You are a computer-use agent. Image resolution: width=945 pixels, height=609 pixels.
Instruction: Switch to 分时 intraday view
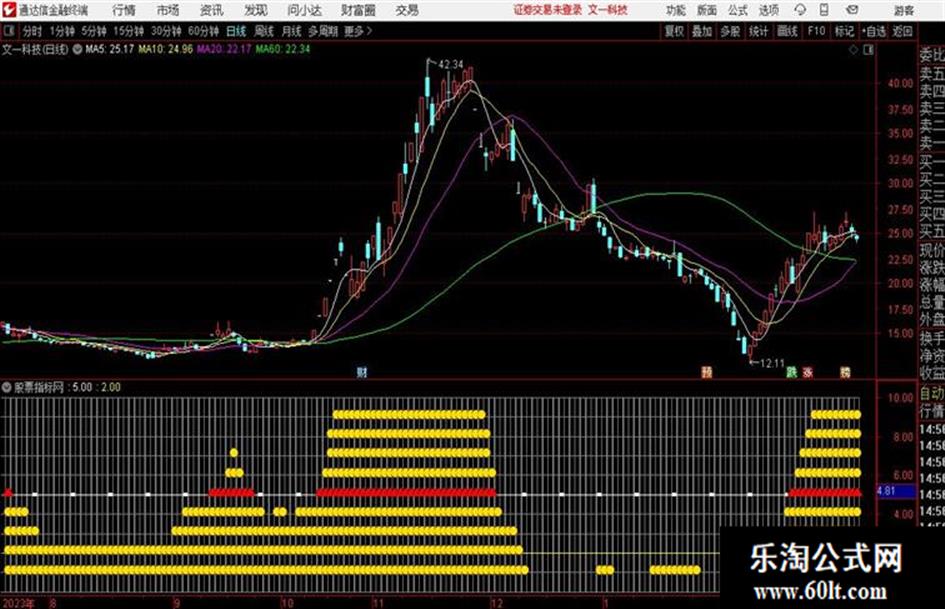pyautogui.click(x=32, y=31)
